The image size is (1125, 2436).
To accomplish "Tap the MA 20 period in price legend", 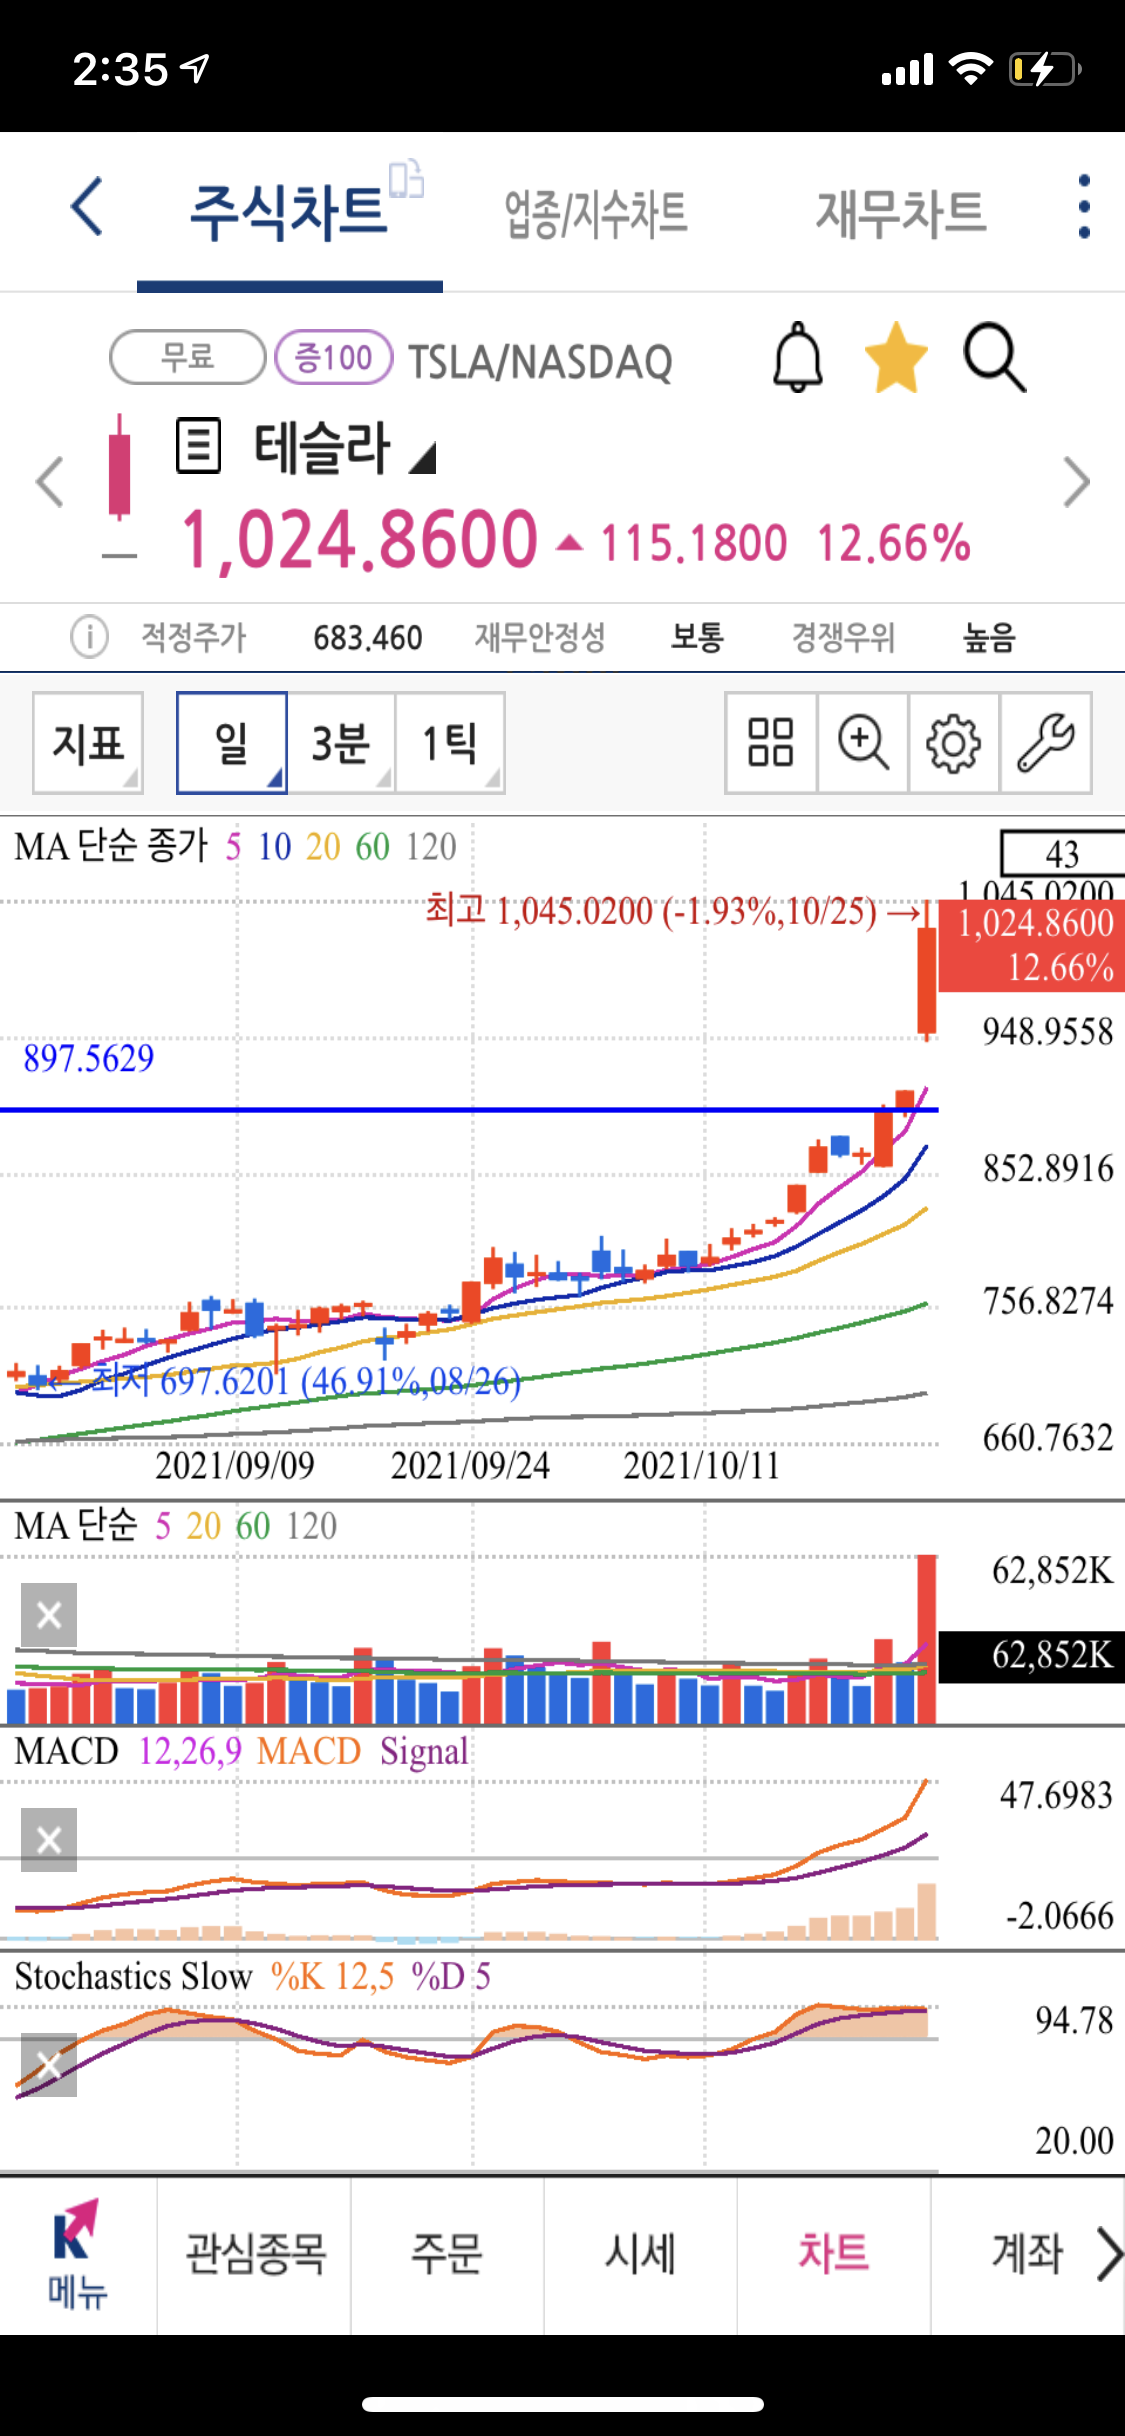I will click(x=323, y=847).
